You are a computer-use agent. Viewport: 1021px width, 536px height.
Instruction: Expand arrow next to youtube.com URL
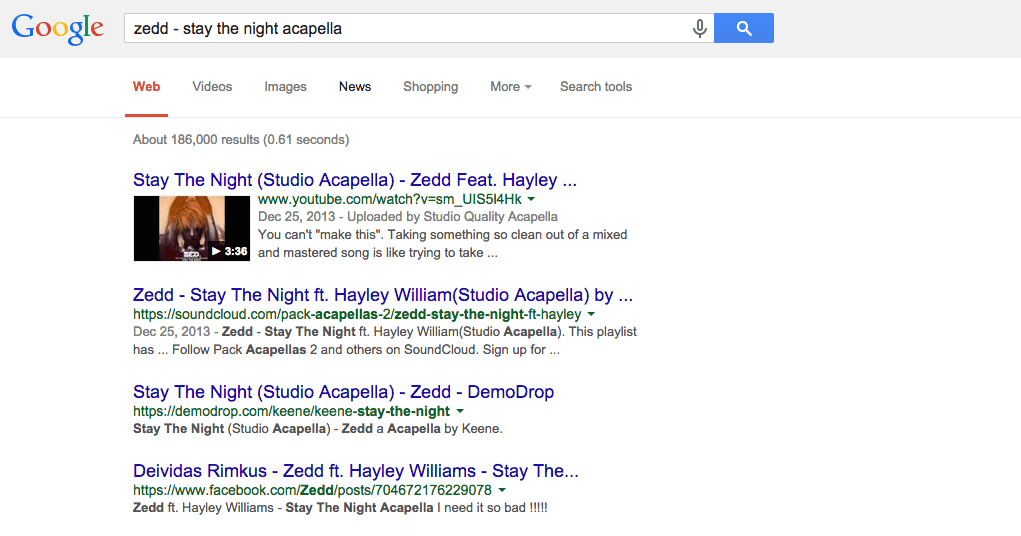point(531,199)
